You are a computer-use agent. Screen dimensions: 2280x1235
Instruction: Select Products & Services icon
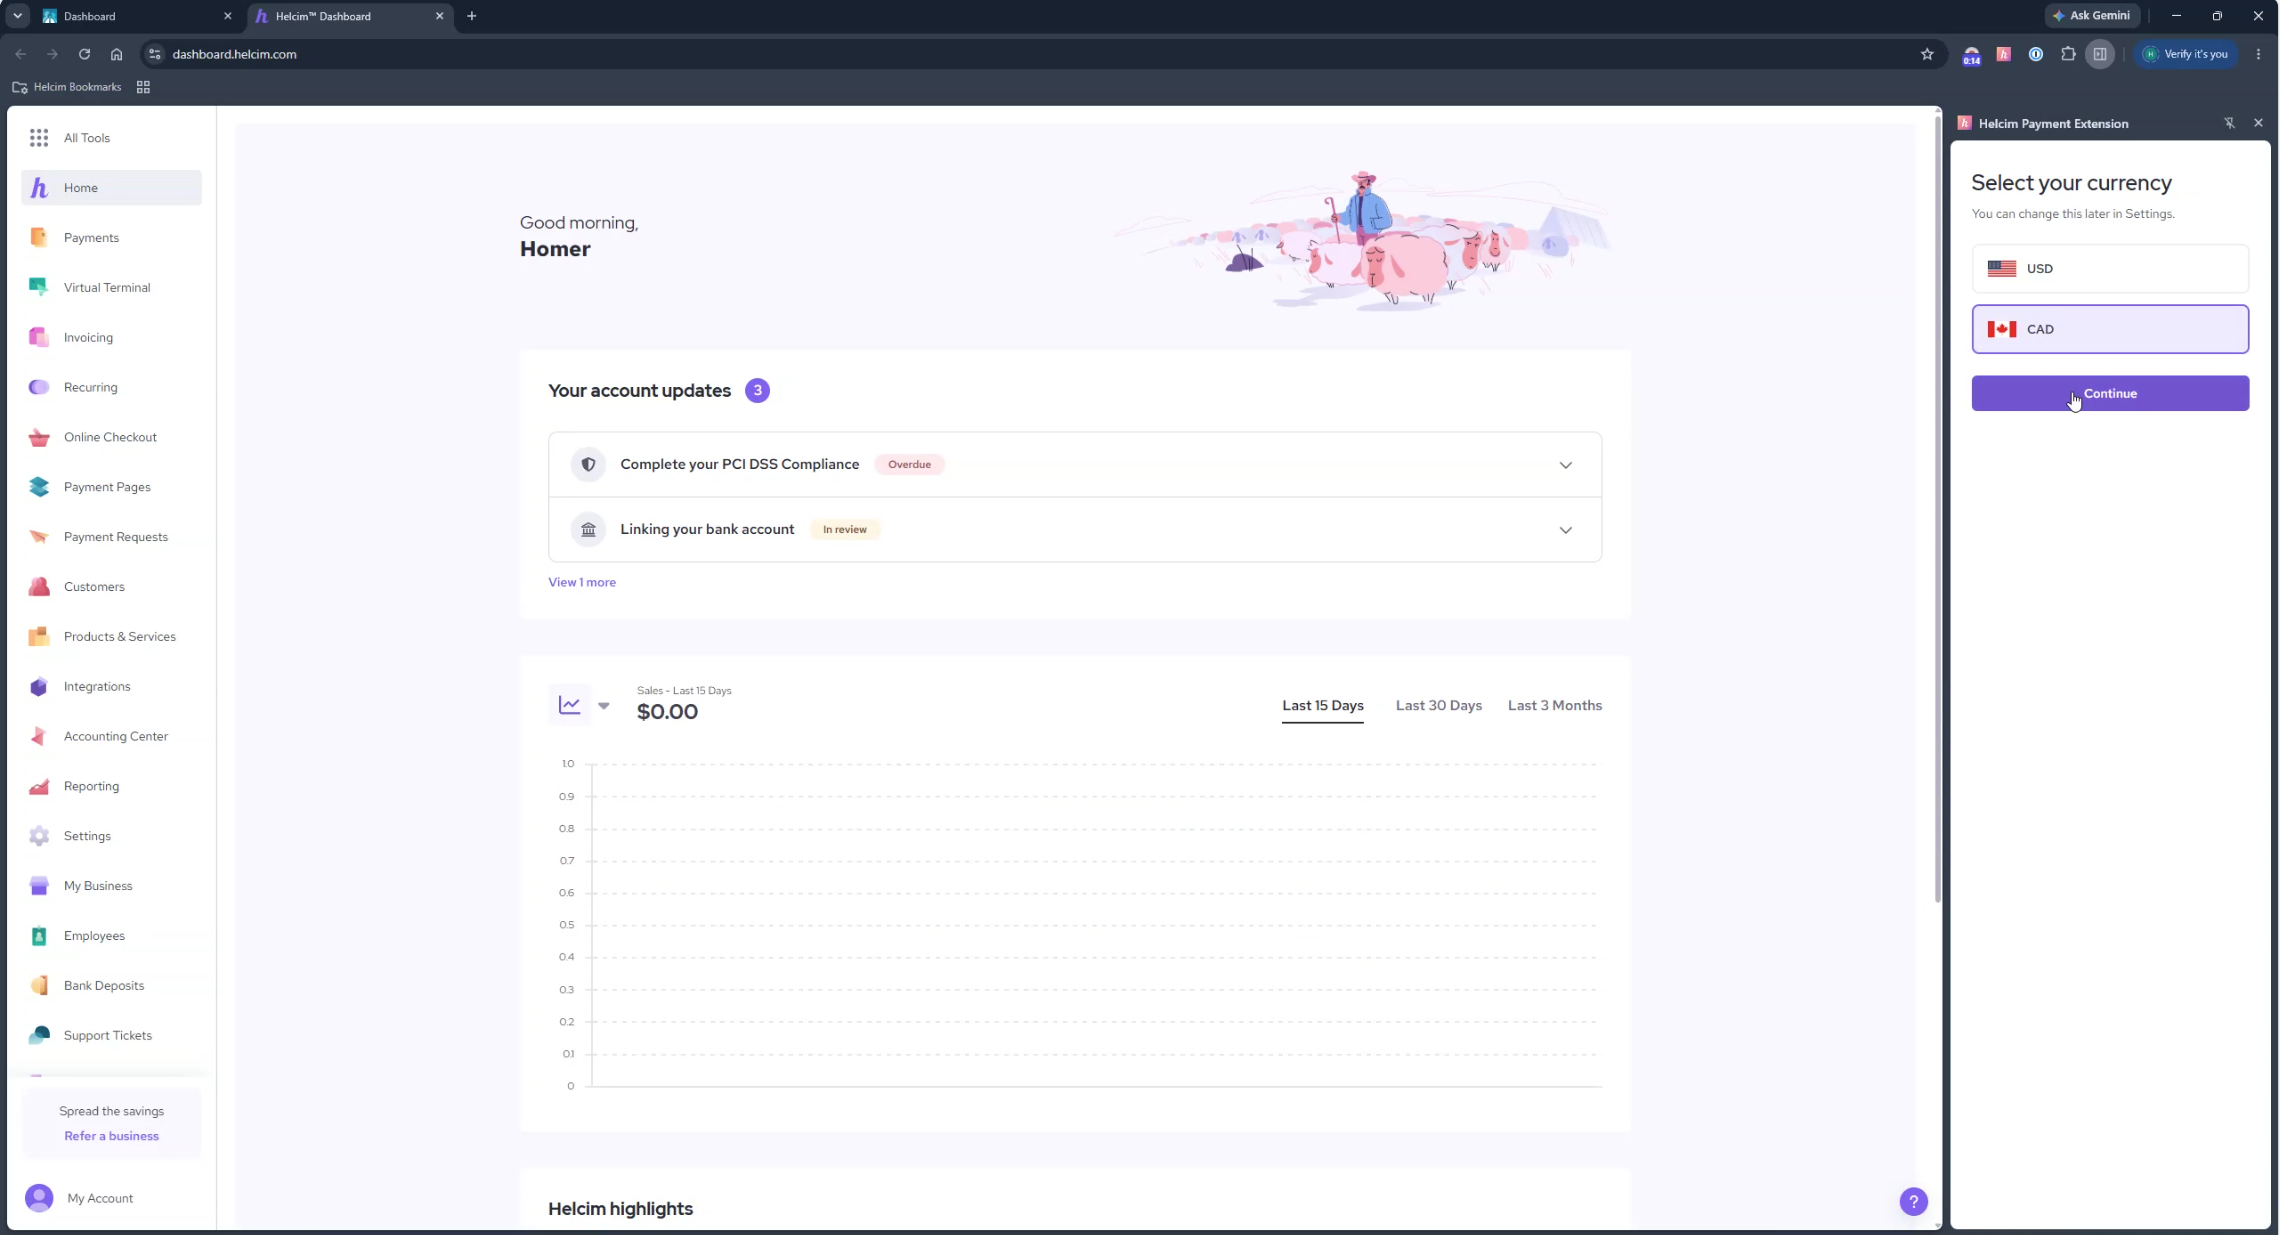(x=39, y=637)
